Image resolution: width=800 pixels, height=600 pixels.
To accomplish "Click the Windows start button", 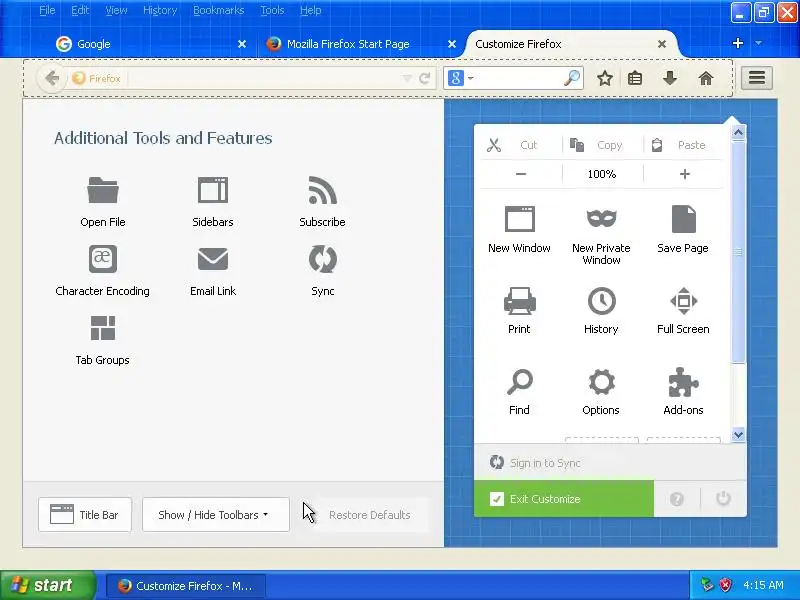I will [47, 585].
